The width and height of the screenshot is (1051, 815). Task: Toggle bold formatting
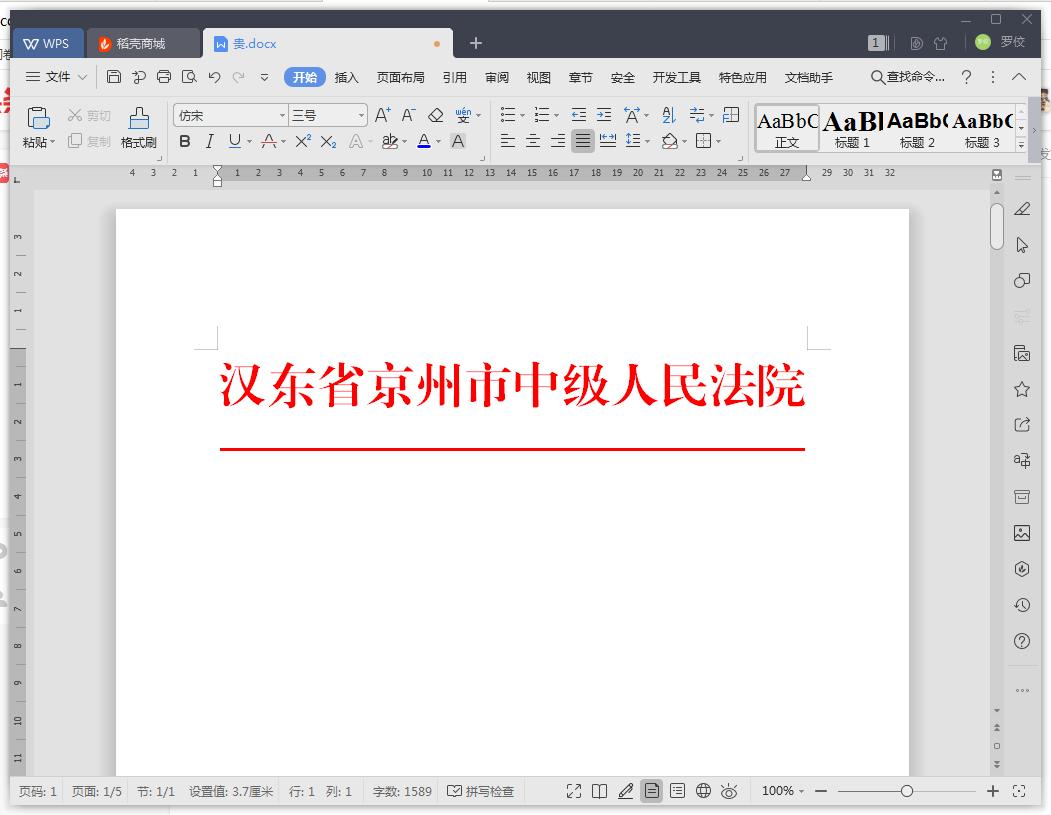[x=184, y=141]
